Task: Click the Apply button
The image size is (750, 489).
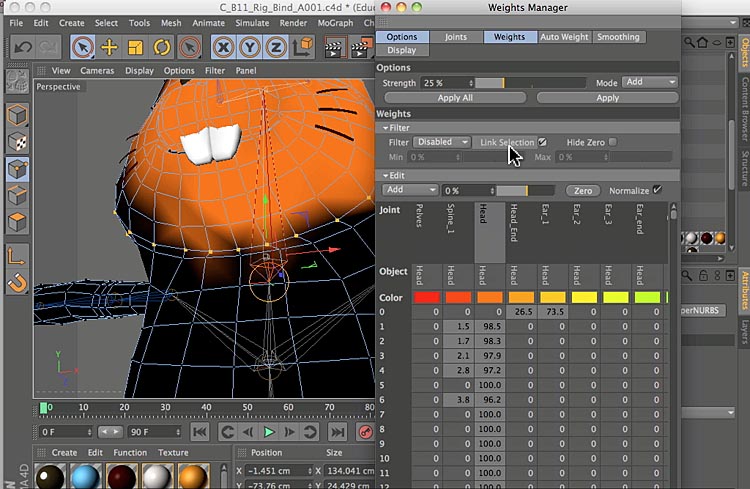Action: [x=607, y=98]
